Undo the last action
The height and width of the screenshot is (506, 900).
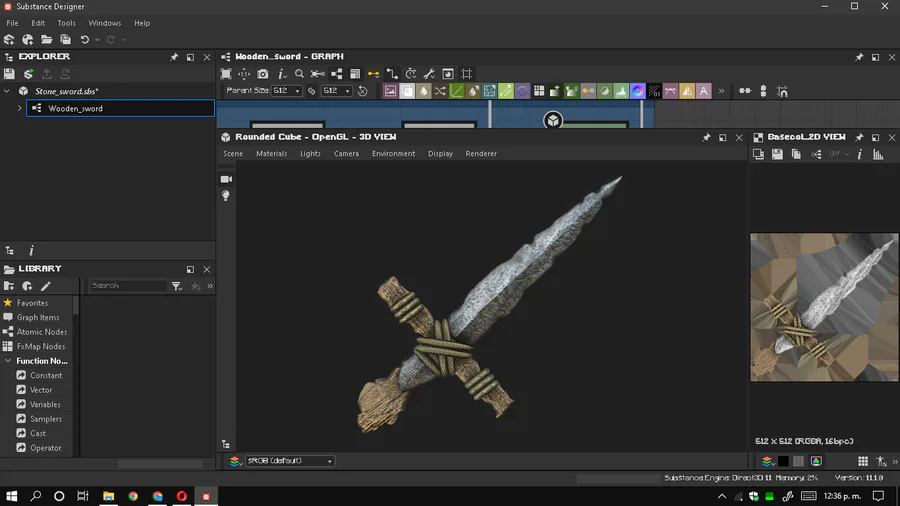pos(84,40)
